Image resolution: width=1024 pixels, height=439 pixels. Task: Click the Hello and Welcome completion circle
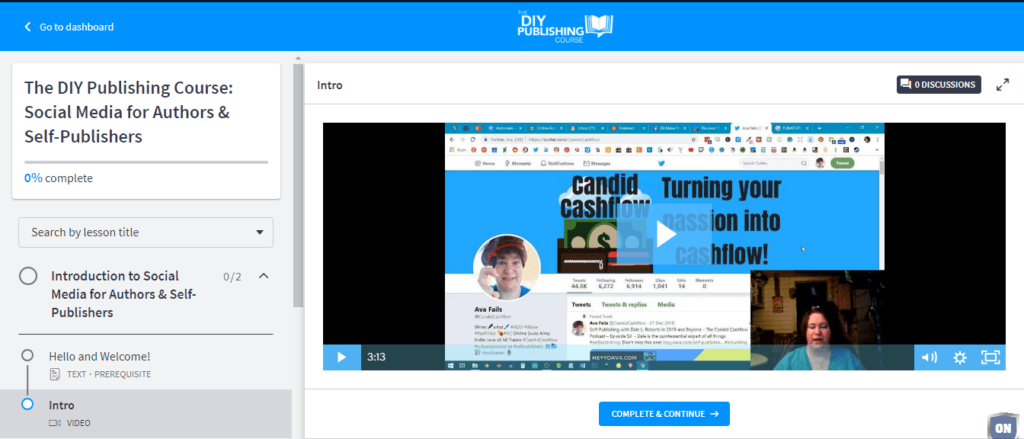(27, 355)
